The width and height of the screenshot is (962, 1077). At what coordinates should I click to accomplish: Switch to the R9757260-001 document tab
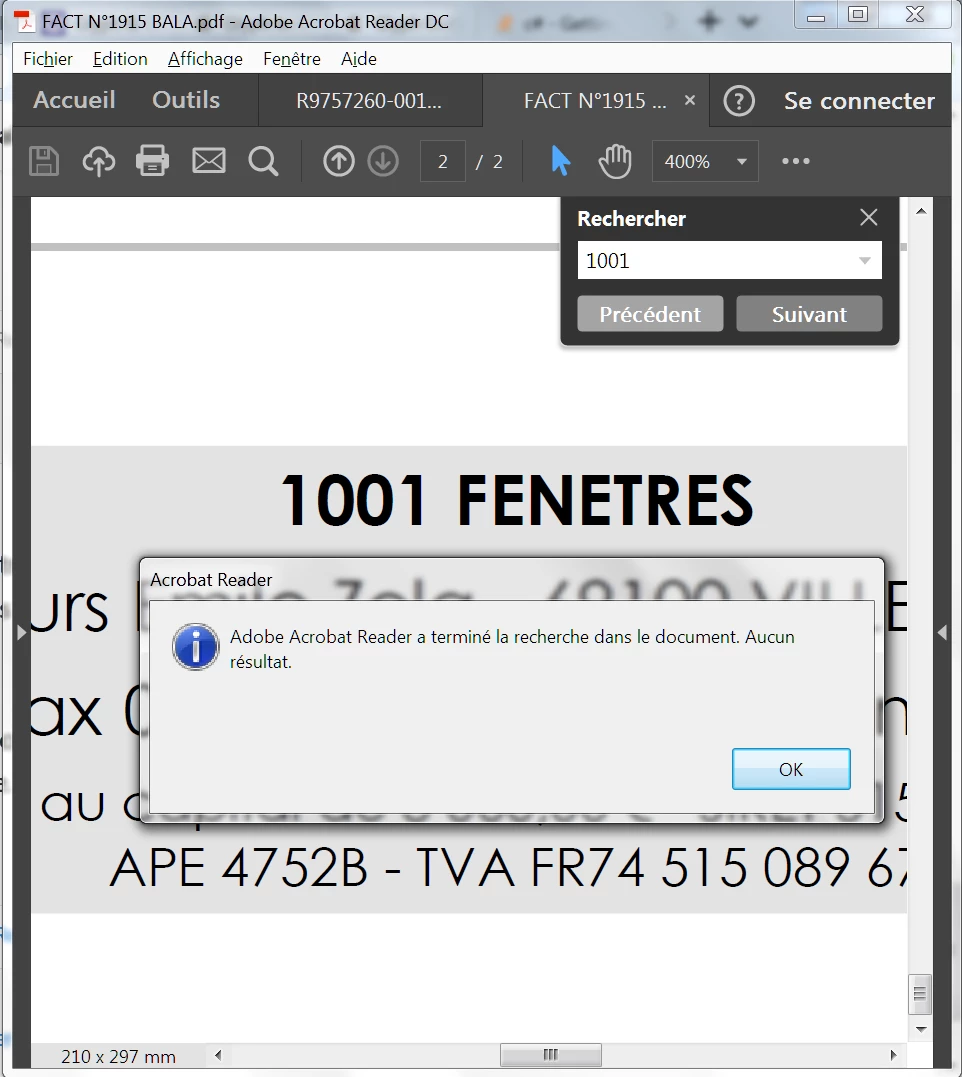369,101
